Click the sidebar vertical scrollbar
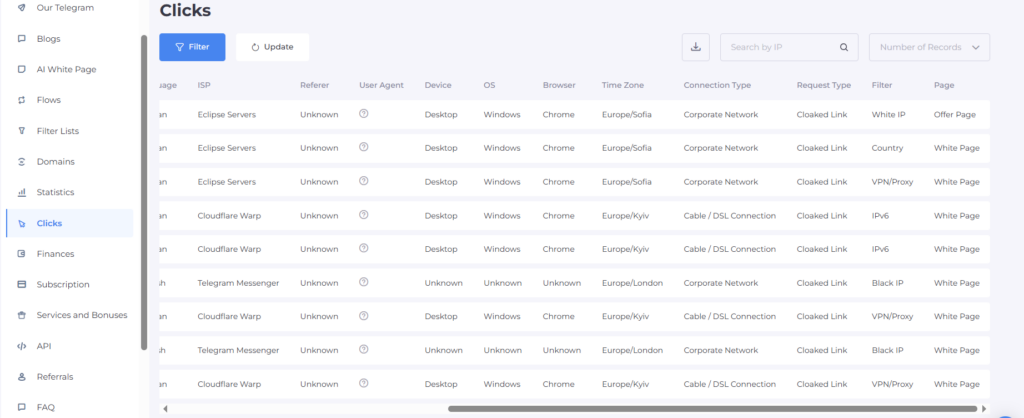 pyautogui.click(x=144, y=190)
